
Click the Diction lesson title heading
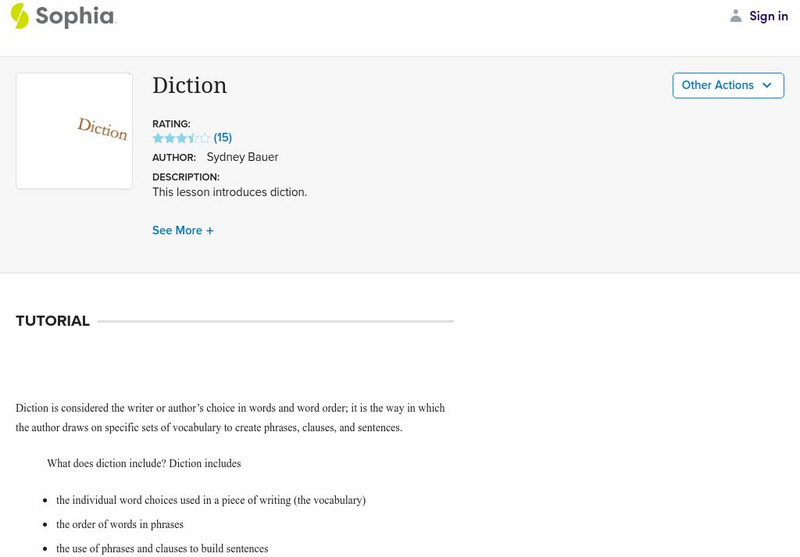pos(190,86)
